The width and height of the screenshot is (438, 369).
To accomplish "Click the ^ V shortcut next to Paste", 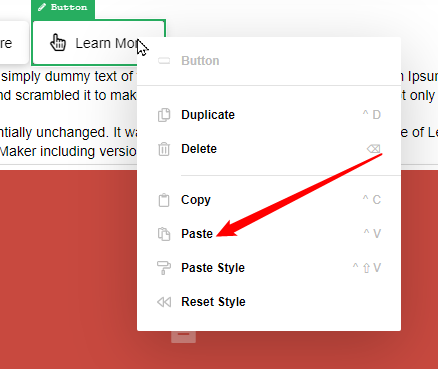I will pos(372,234).
